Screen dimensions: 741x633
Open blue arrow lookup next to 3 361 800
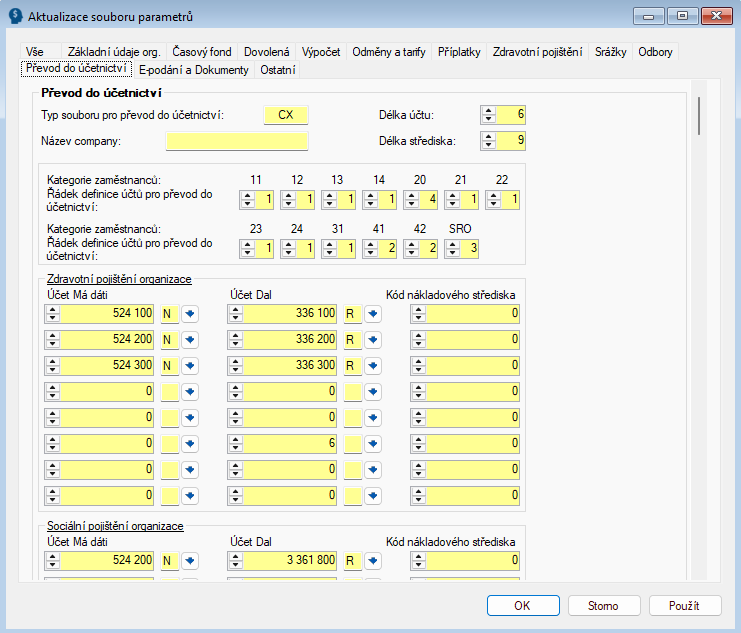(x=373, y=561)
